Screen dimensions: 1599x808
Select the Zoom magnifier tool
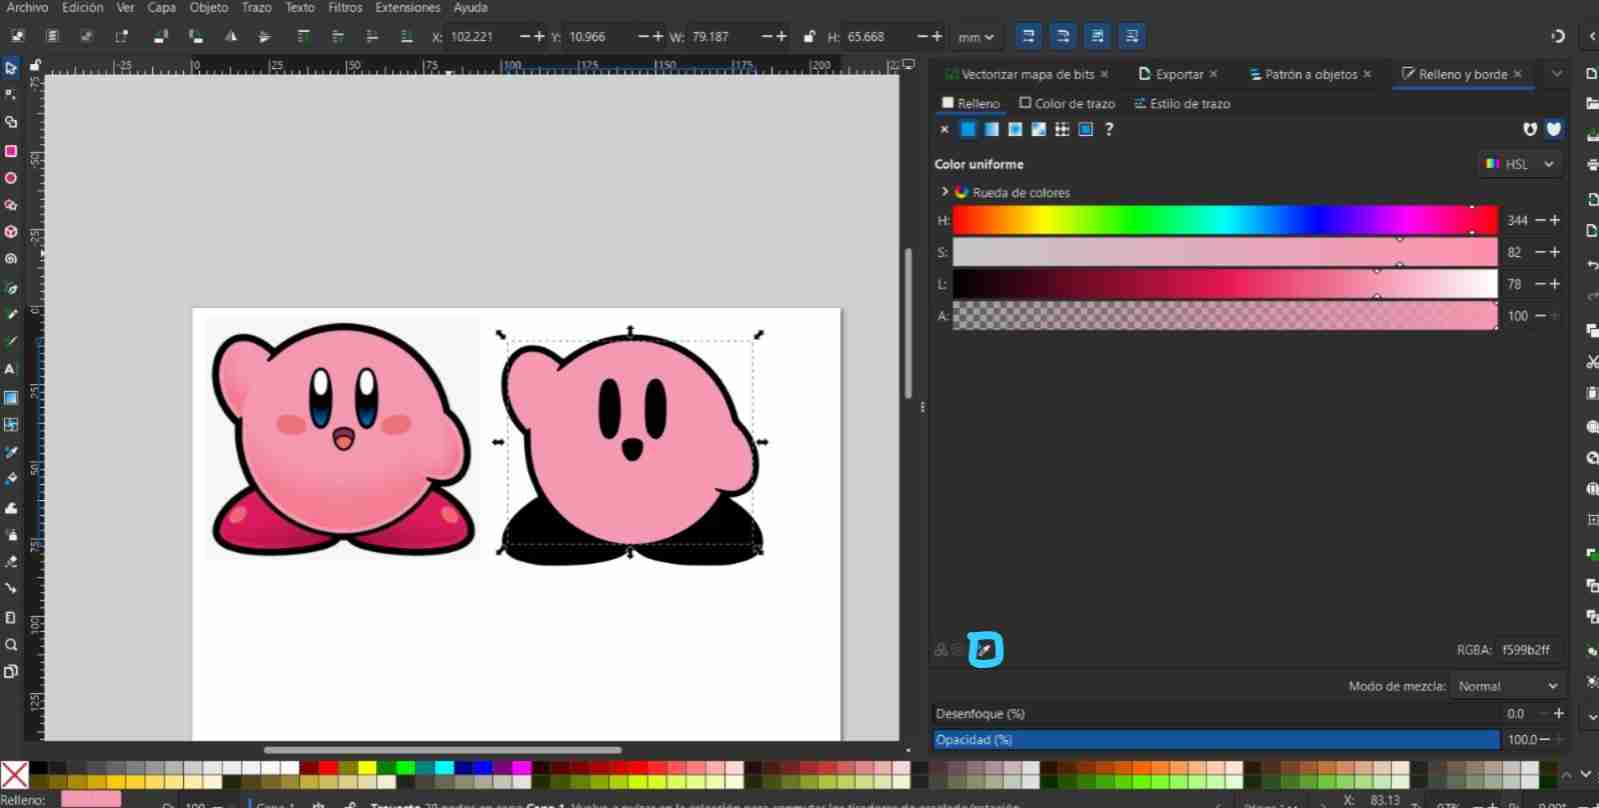pos(11,645)
